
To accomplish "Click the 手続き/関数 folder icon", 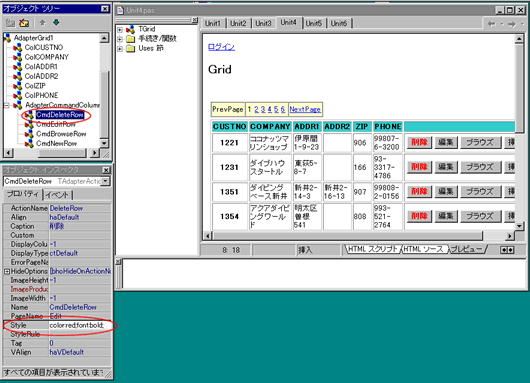I will point(130,39).
